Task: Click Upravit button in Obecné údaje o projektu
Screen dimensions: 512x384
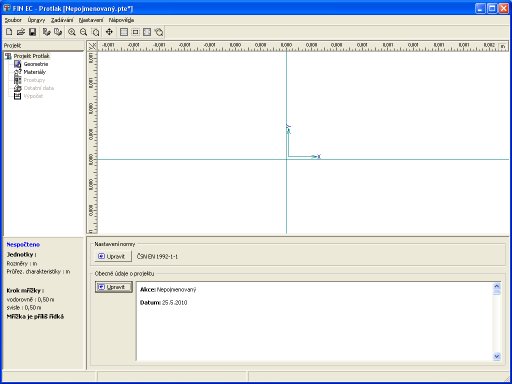Action: [x=114, y=287]
